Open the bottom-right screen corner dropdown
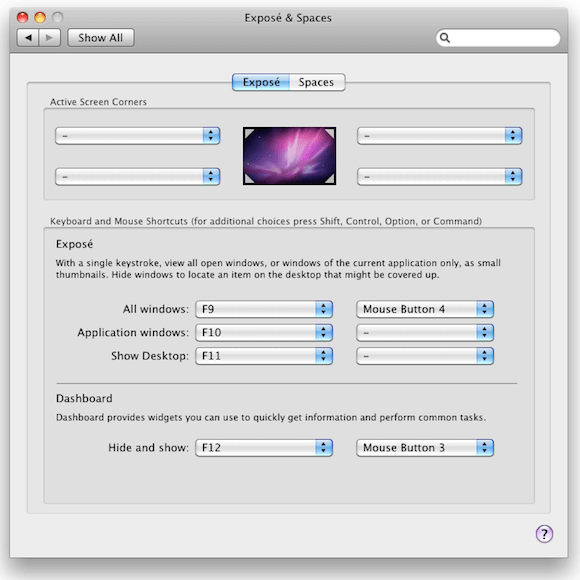 (439, 176)
